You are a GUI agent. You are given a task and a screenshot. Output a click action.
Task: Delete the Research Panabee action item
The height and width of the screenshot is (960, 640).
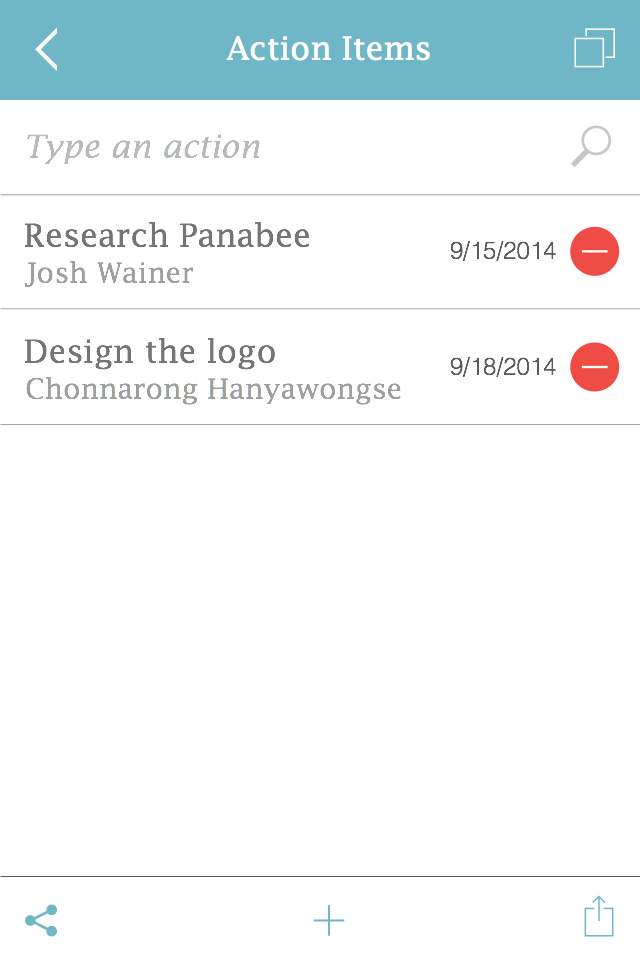pos(595,251)
